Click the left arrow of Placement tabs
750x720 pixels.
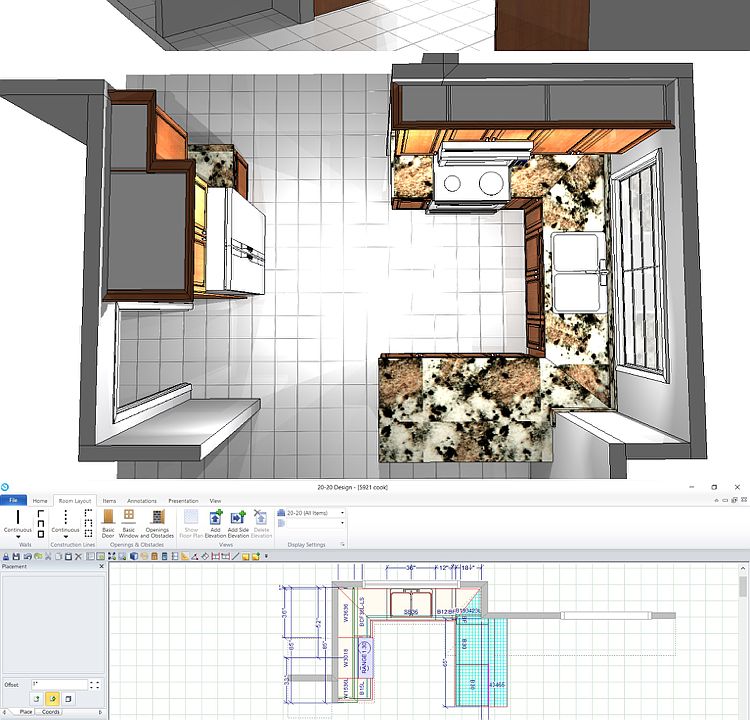(x=6, y=712)
